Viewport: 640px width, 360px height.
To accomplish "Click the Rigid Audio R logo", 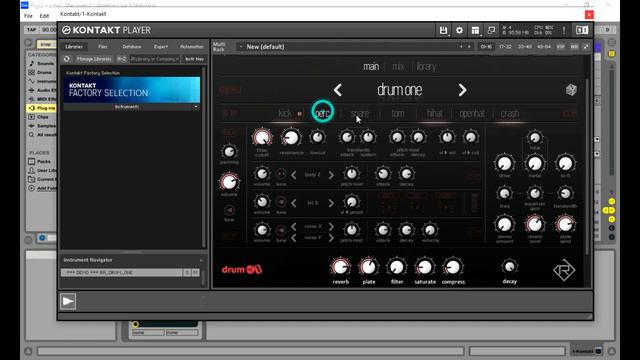I will (x=564, y=270).
